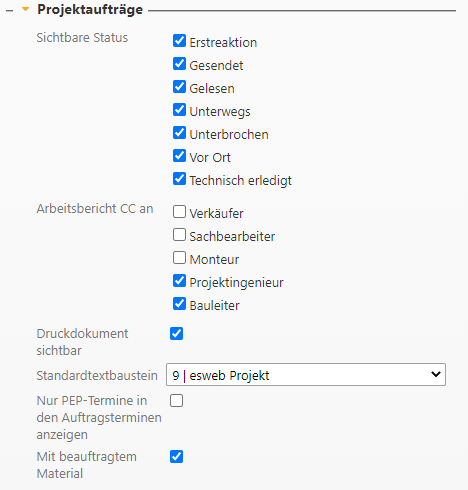
Task: Disable Technisch erledigt status
Action: (179, 179)
